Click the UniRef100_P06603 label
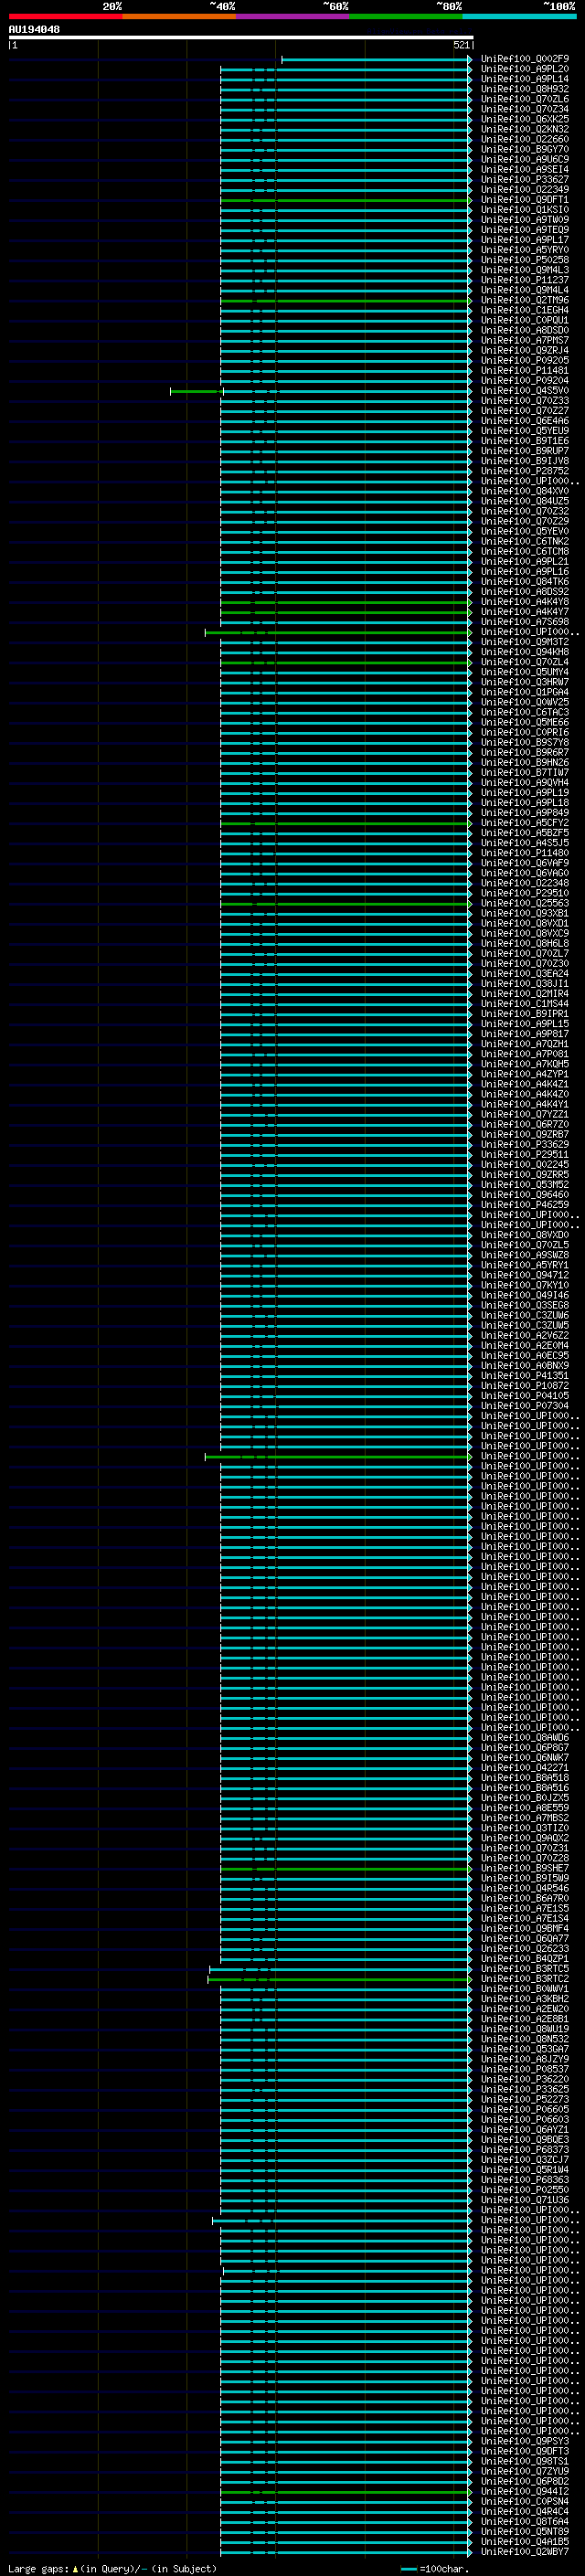Screen dimensions: 585x2576 tap(525, 2119)
